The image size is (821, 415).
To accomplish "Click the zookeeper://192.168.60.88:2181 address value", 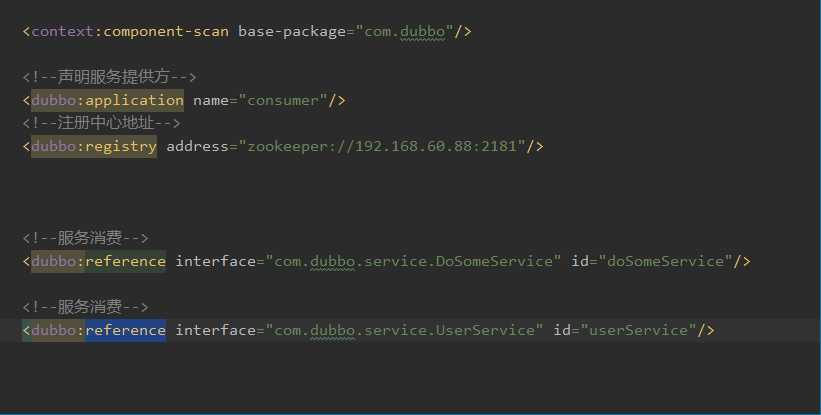I will coord(382,146).
